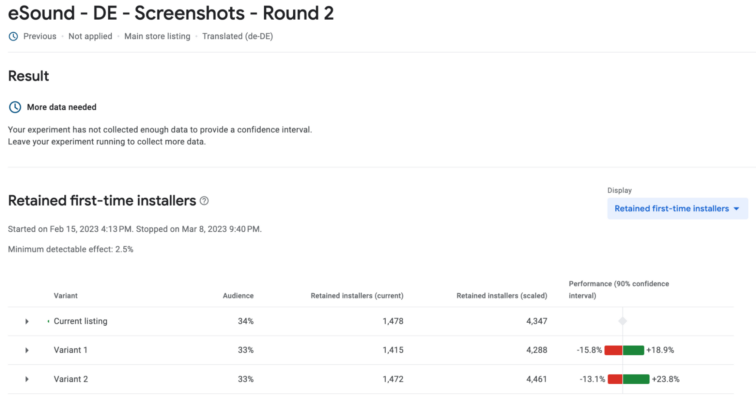Expand the Variant 1 row

(x=27, y=350)
